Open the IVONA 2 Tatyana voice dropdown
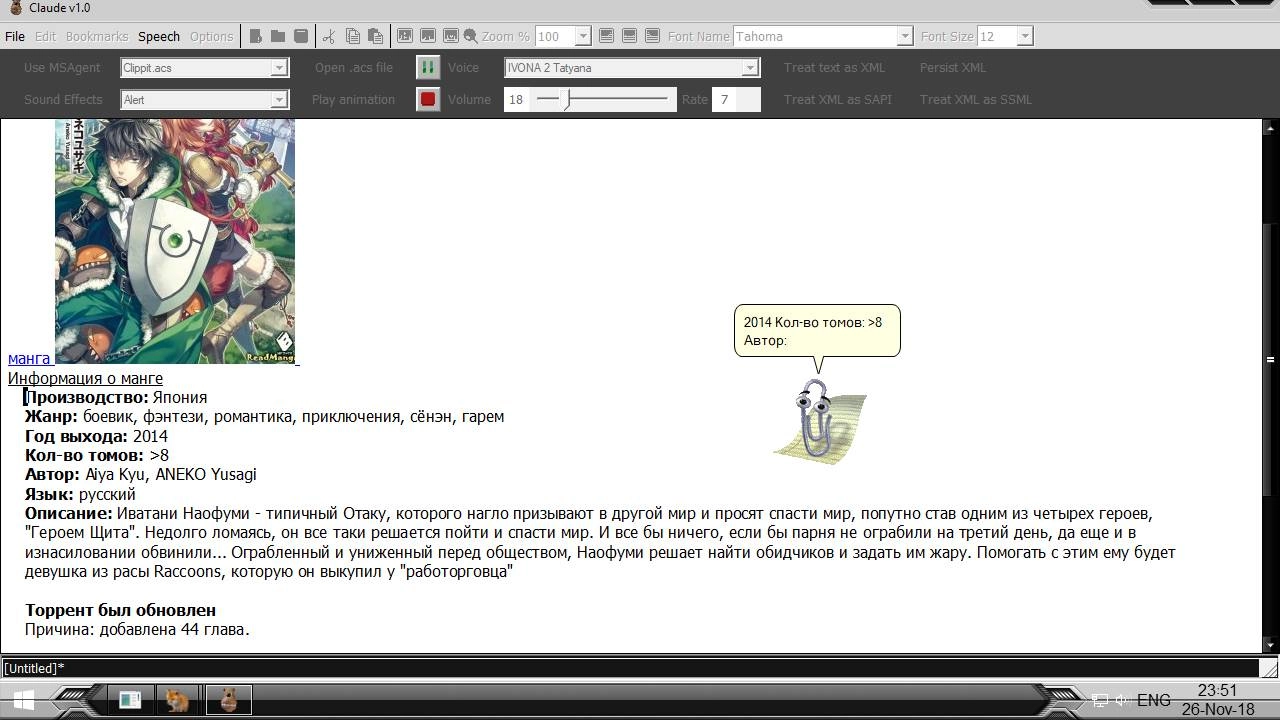The image size is (1280, 720). point(749,67)
